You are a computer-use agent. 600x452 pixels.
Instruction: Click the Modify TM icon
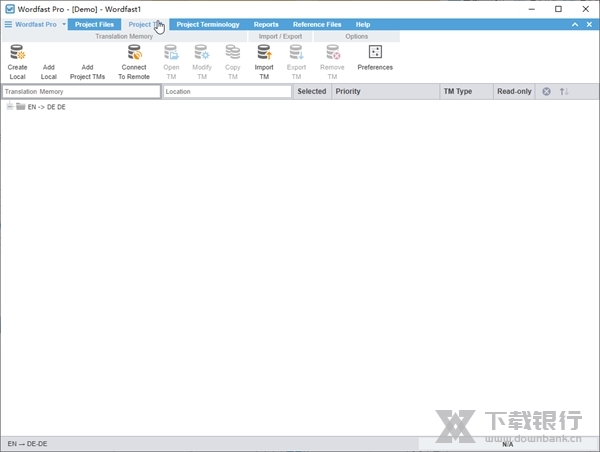(202, 53)
